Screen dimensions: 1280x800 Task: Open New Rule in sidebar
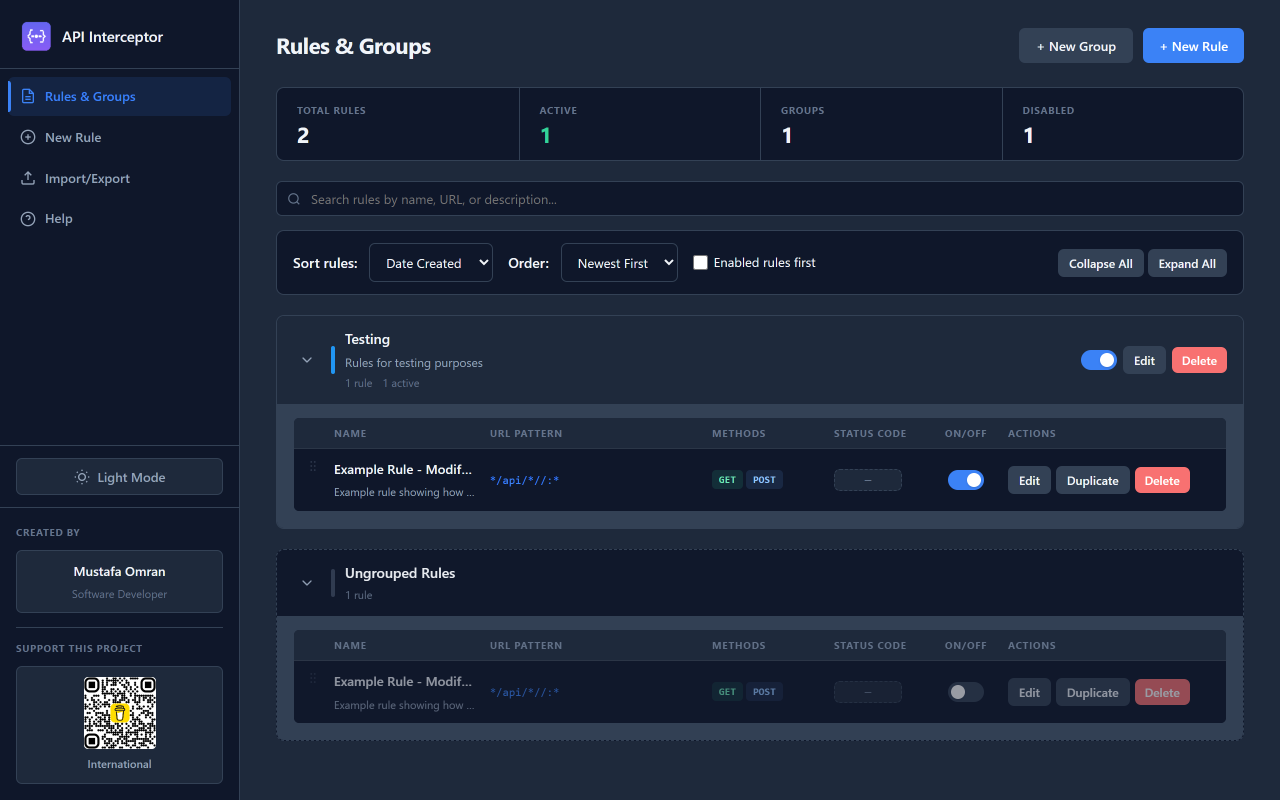[x=120, y=137]
